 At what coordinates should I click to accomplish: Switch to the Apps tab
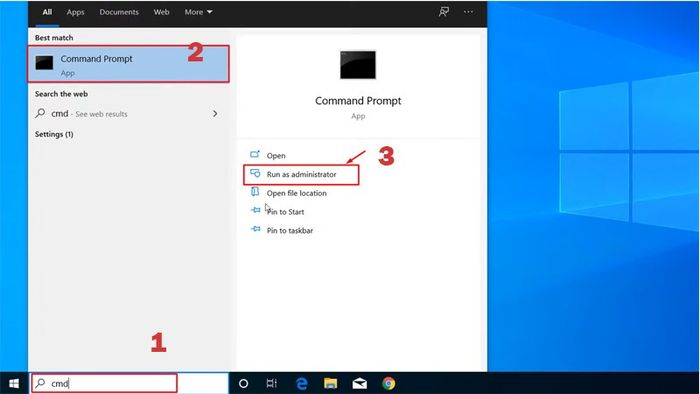[x=75, y=12]
